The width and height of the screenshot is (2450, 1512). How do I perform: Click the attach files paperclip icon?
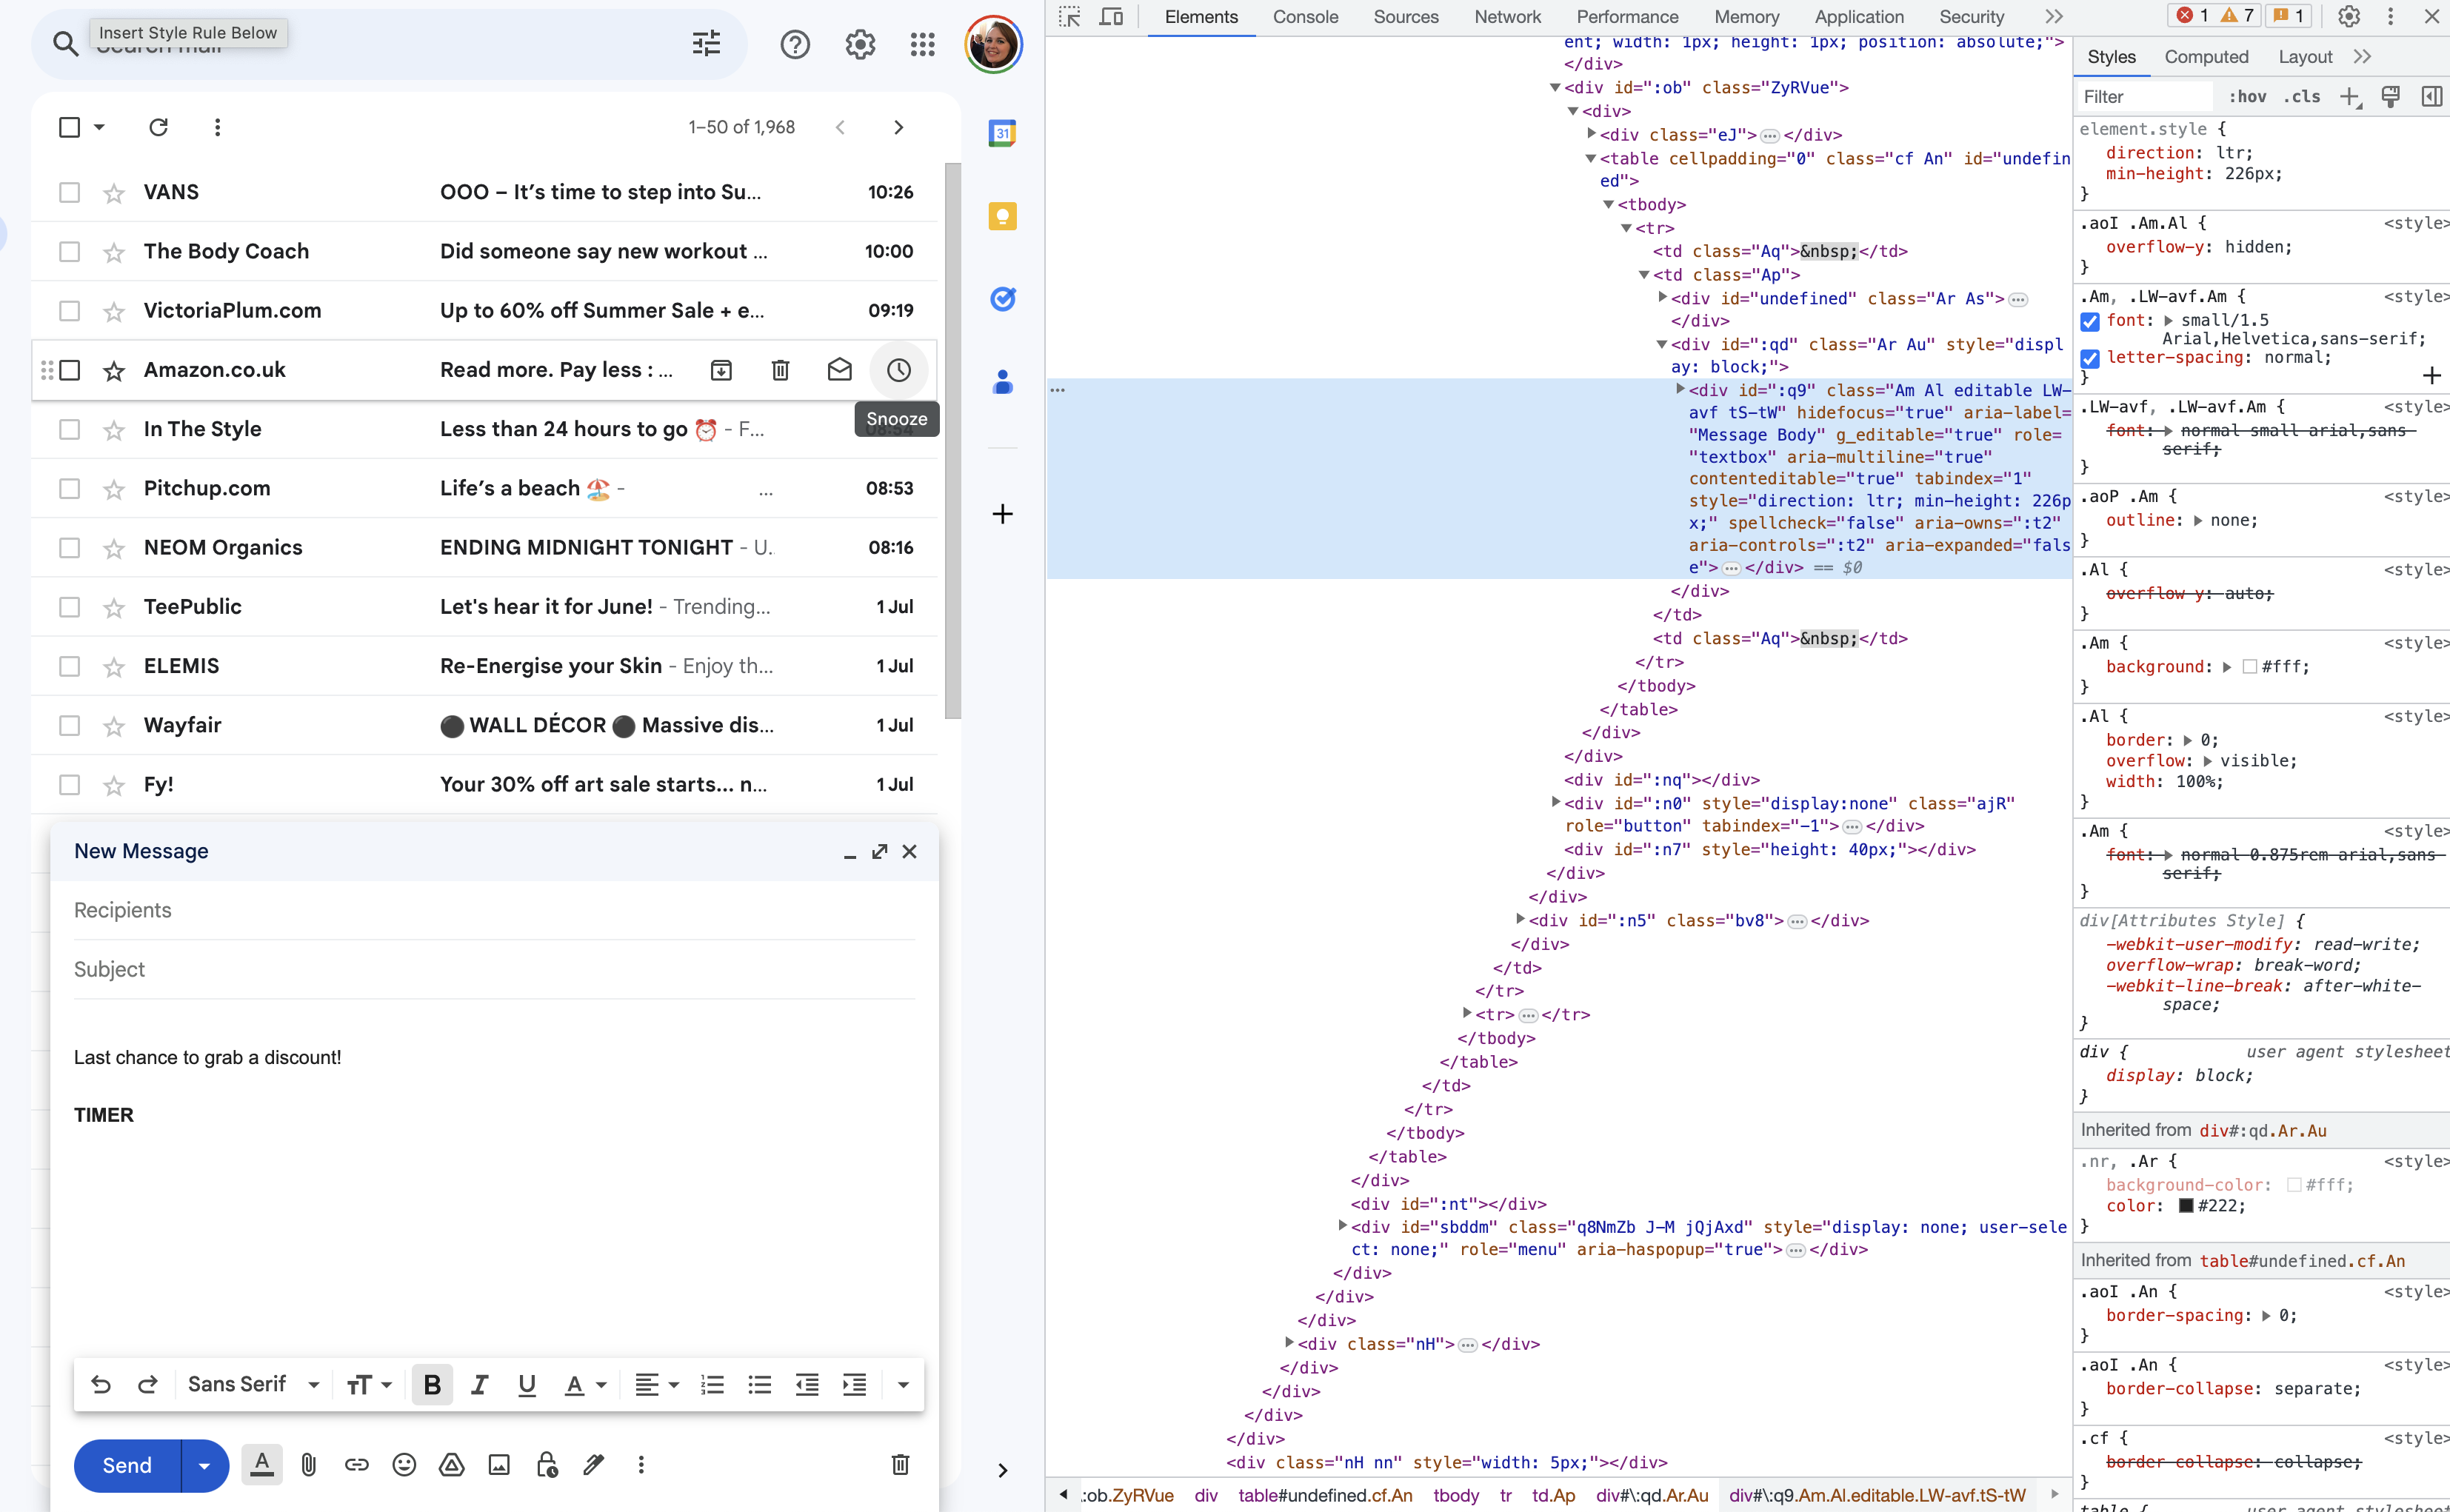click(309, 1465)
